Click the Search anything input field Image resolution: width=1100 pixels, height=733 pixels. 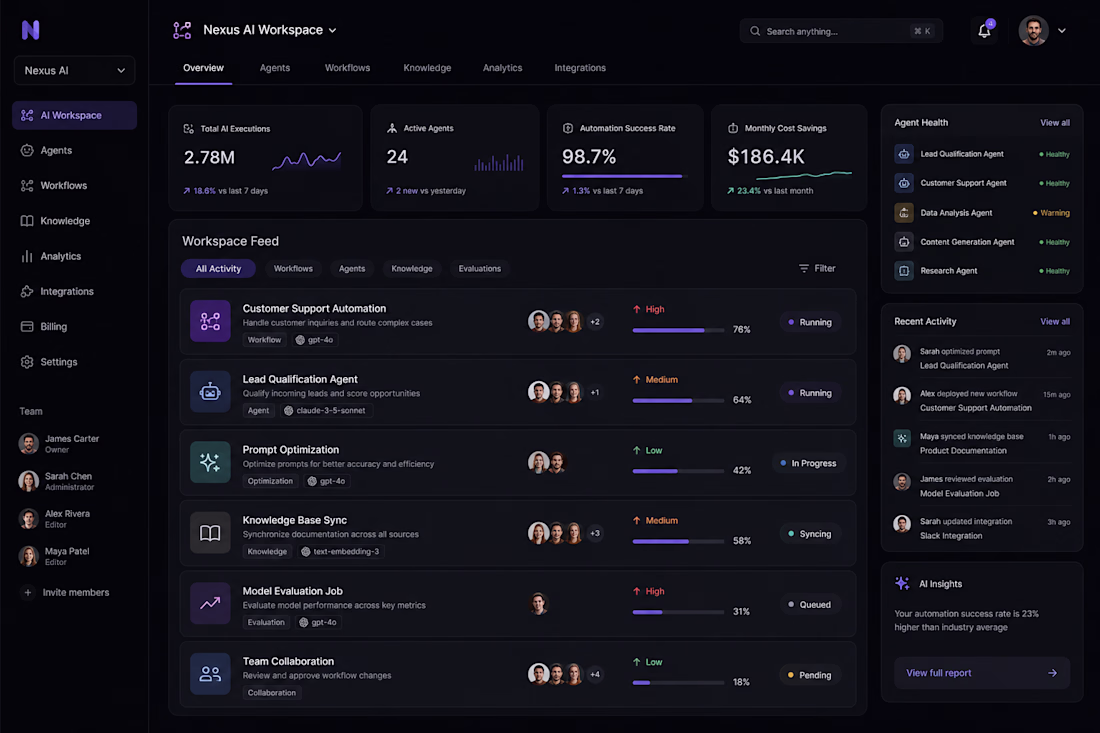(840, 31)
